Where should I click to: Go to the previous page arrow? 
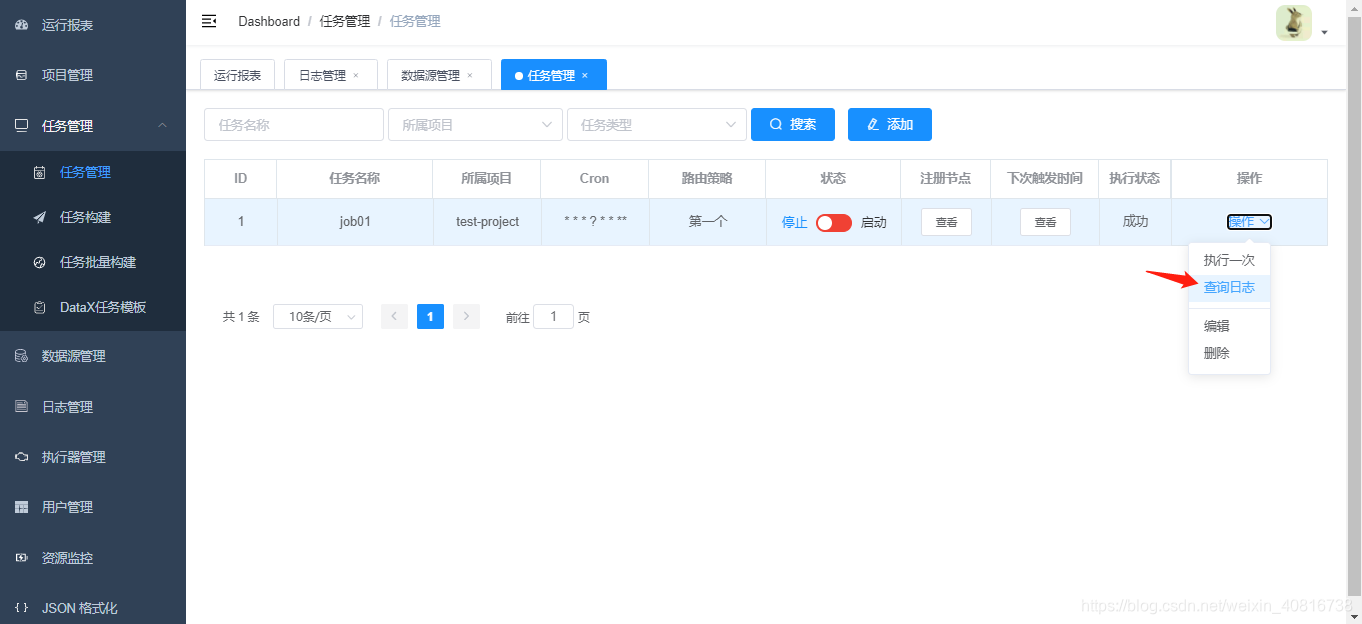(394, 317)
